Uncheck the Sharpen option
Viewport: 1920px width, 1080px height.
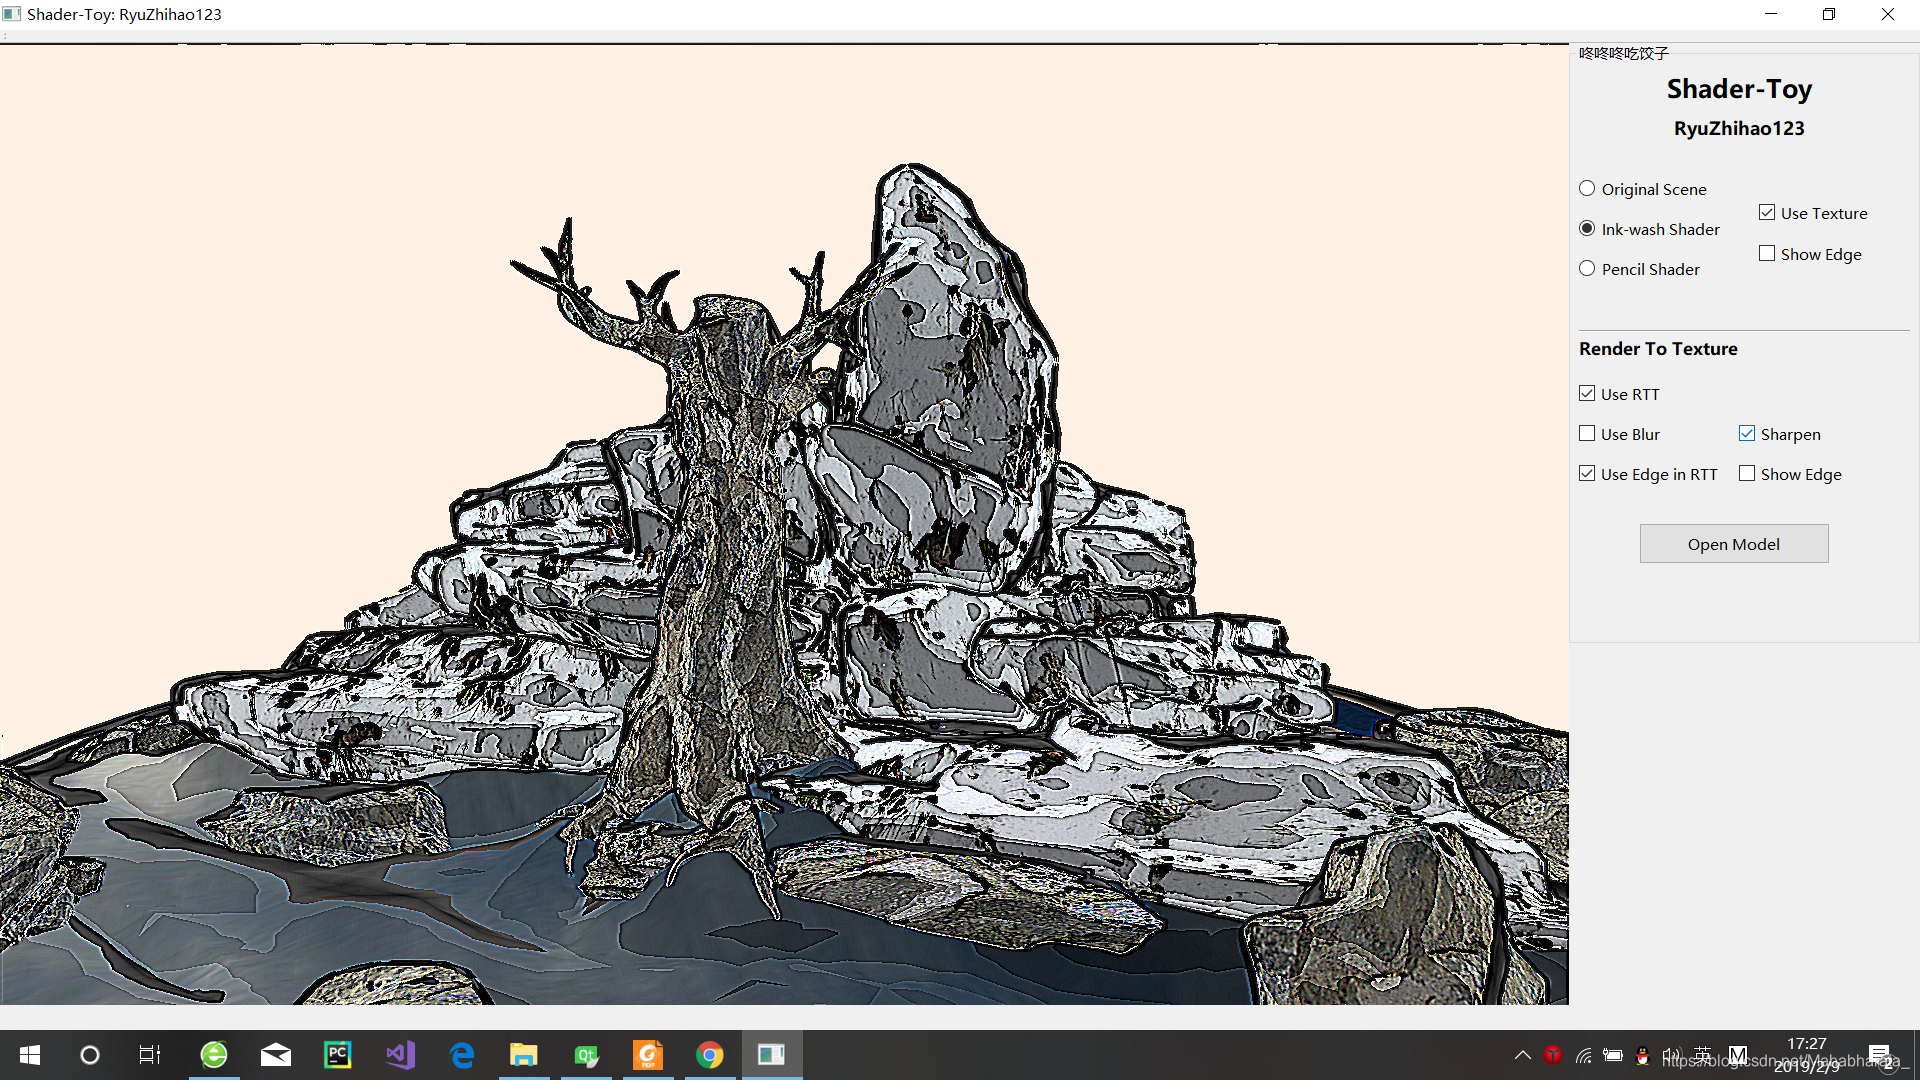click(x=1747, y=434)
